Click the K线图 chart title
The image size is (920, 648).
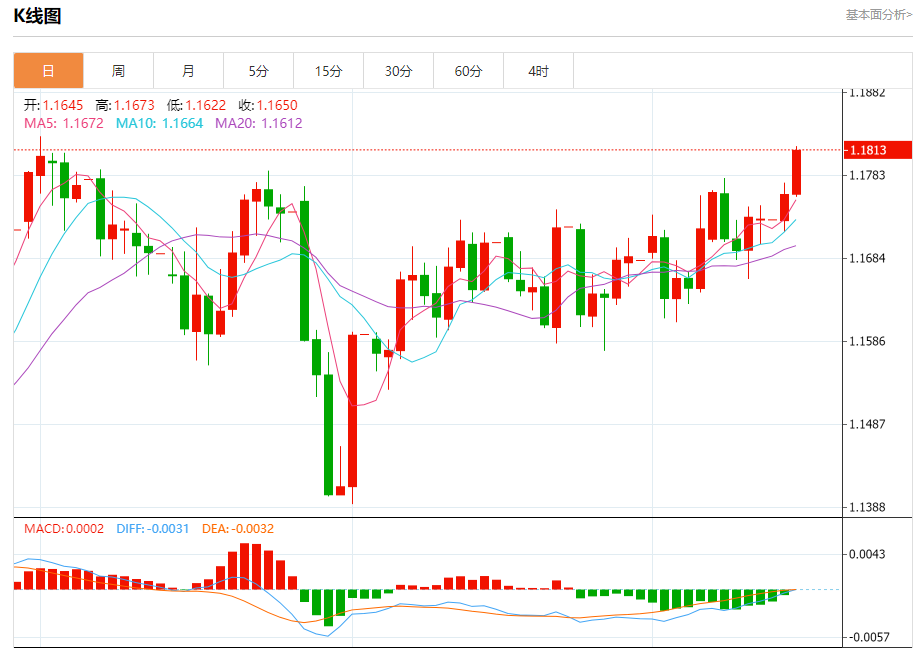pyautogui.click(x=38, y=16)
